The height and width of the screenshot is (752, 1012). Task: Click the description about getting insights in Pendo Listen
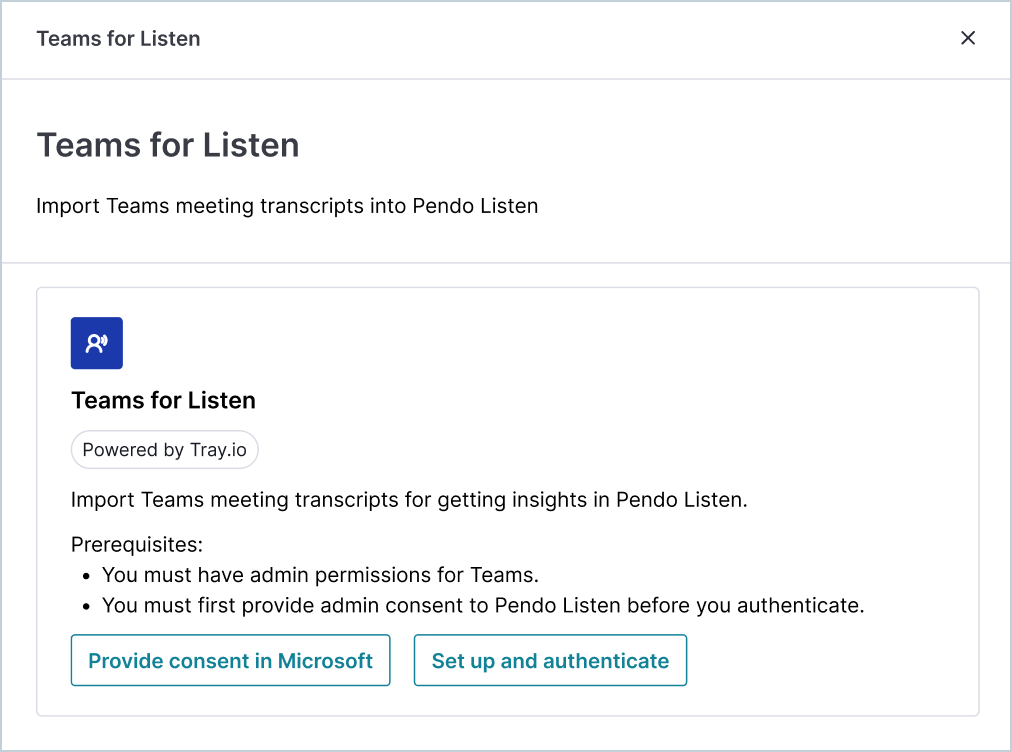point(409,500)
